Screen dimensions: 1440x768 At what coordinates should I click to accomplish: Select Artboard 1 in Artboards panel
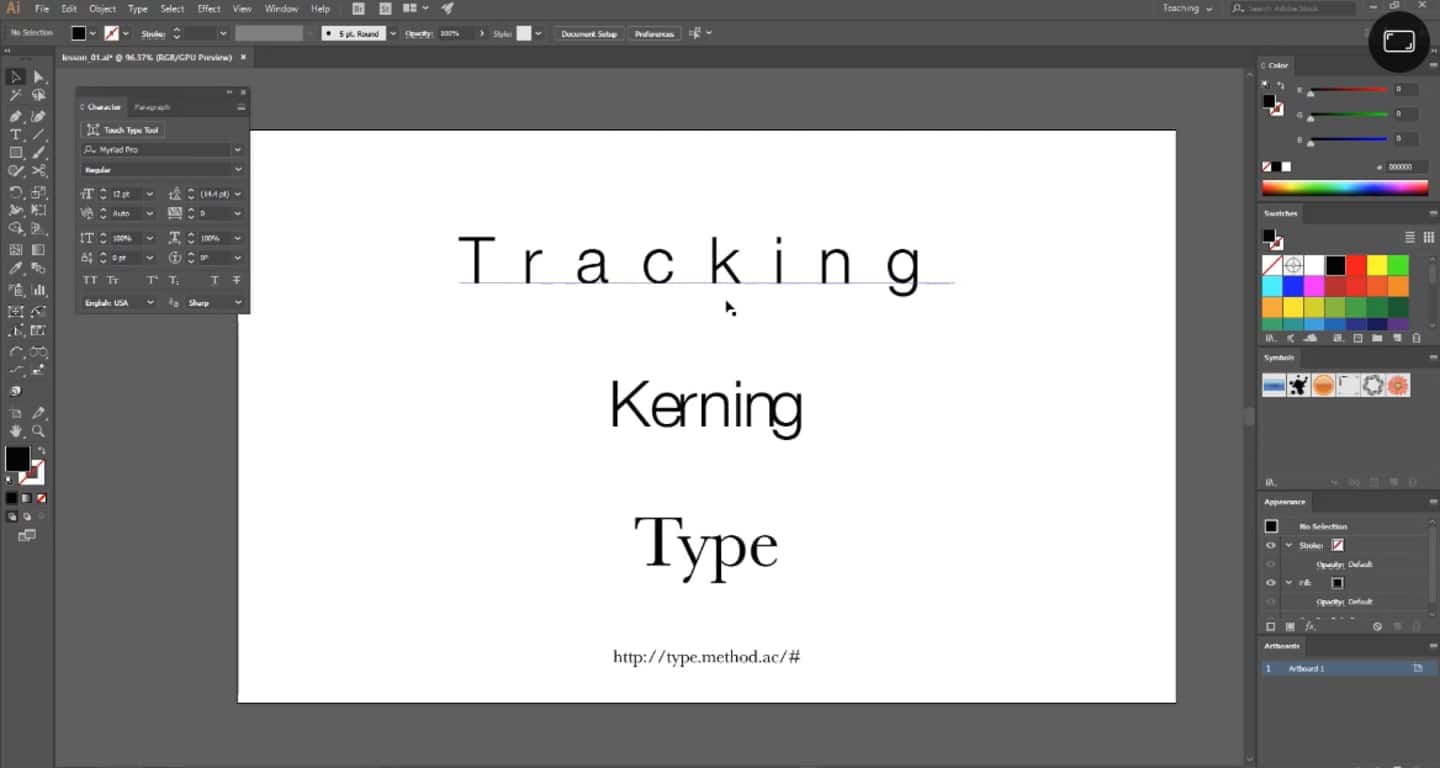coord(1306,668)
